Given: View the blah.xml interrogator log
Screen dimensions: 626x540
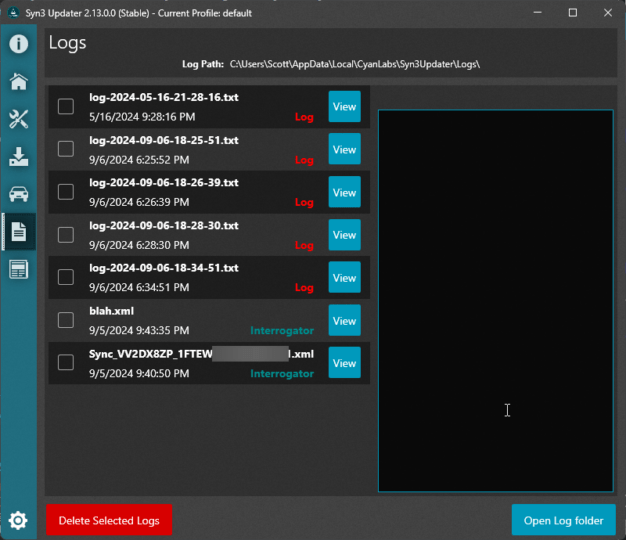Looking at the screenshot, I should pyautogui.click(x=345, y=320).
